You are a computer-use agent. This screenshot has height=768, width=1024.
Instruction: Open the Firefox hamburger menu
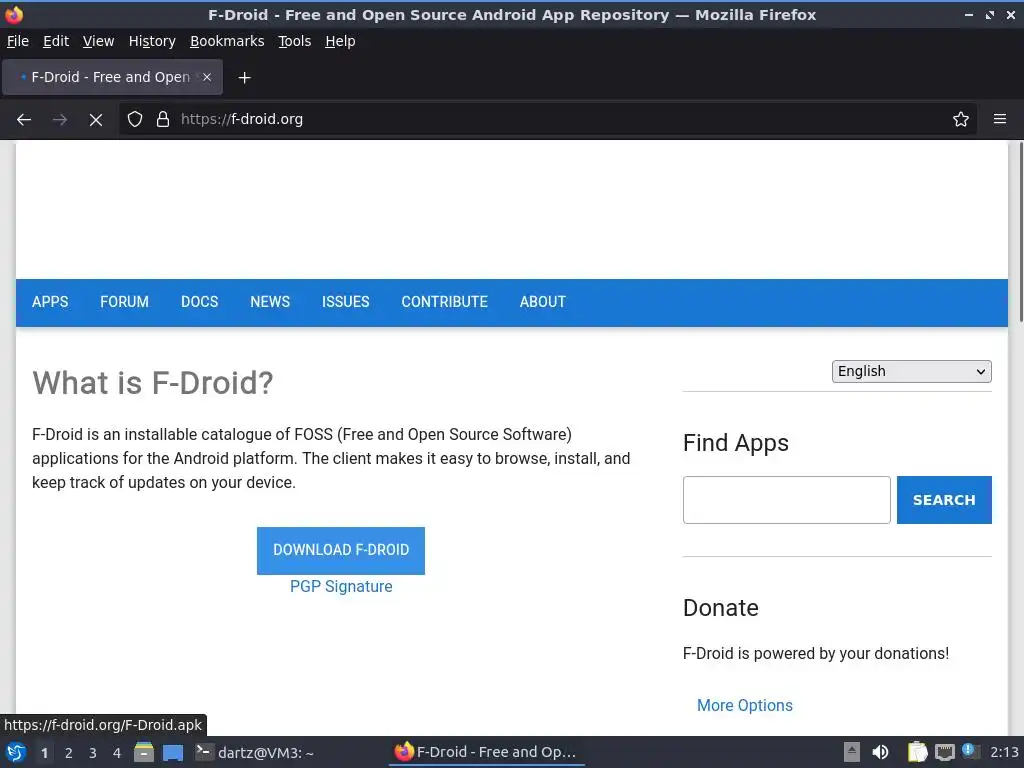(1000, 119)
